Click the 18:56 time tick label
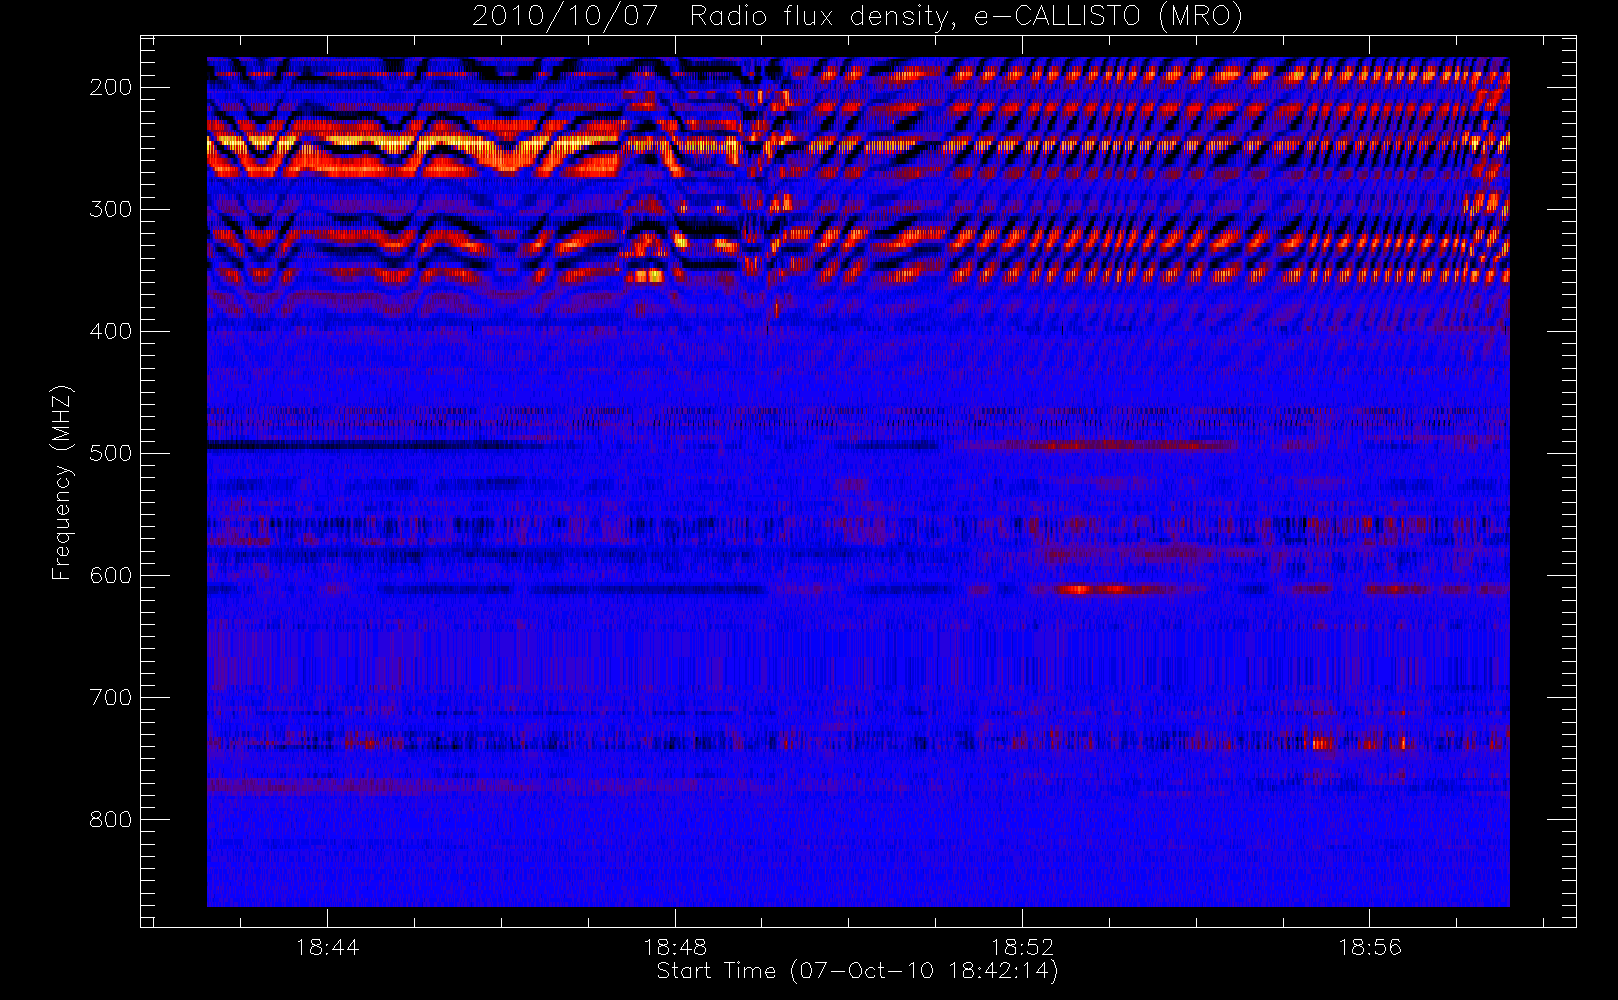The image size is (1618, 1000). pos(1370,947)
